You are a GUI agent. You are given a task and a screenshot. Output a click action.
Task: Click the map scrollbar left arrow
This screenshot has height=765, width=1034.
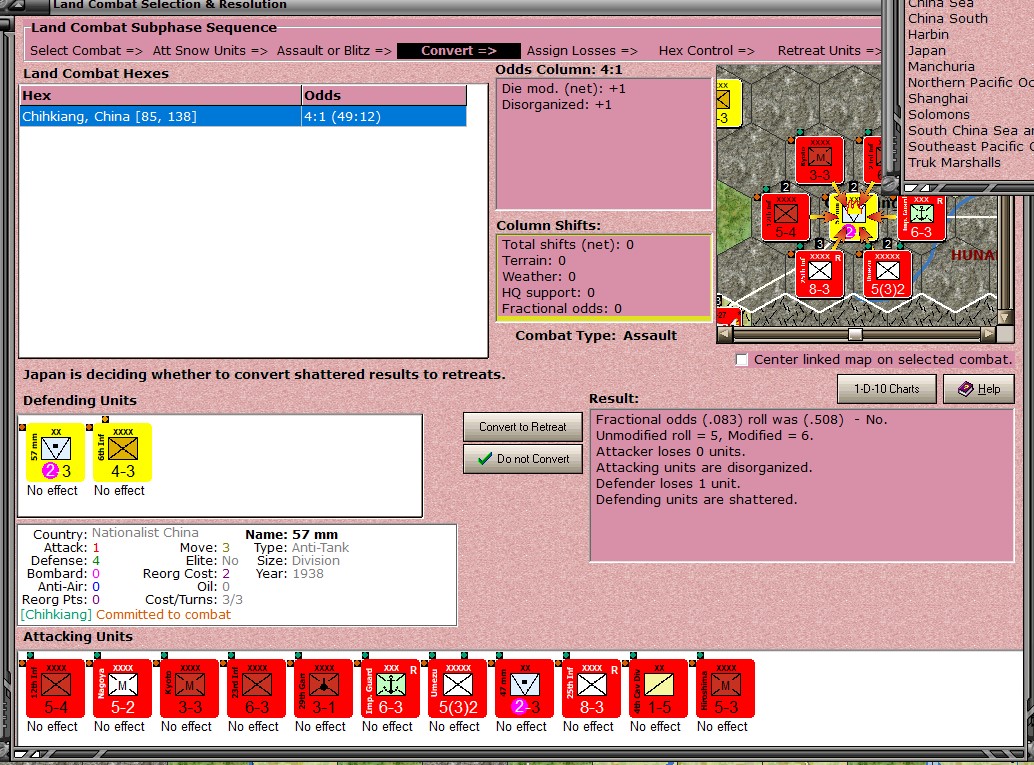725,334
